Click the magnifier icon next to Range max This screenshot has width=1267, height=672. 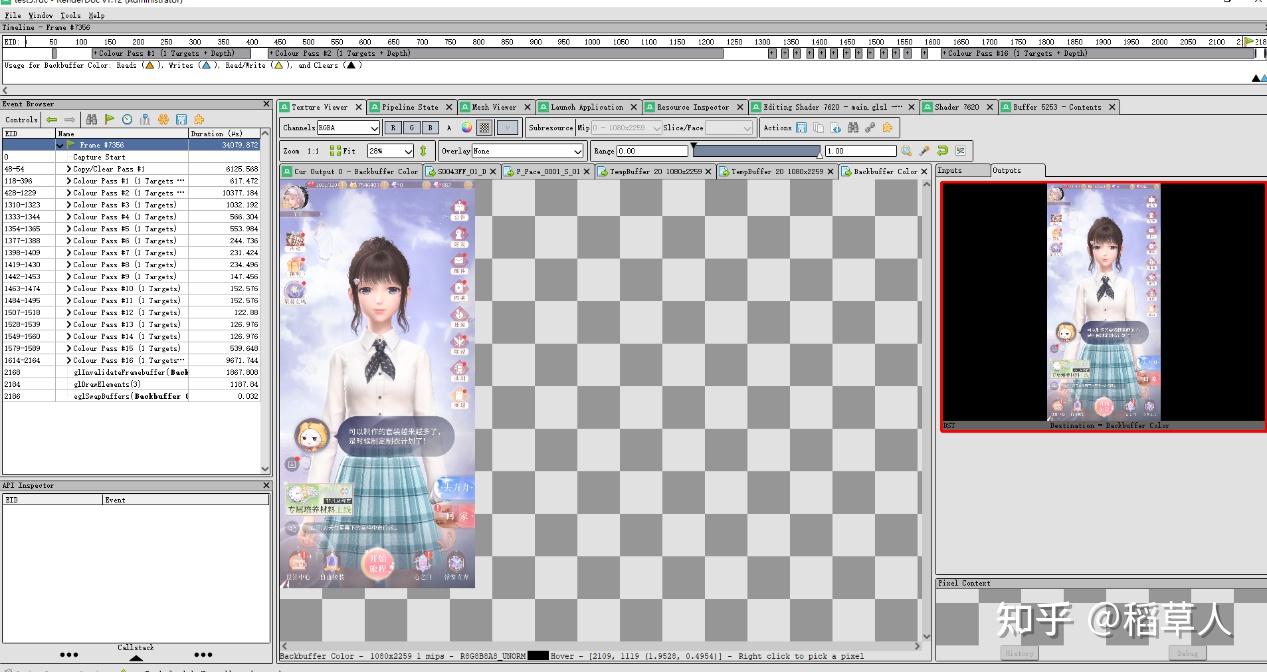click(907, 151)
